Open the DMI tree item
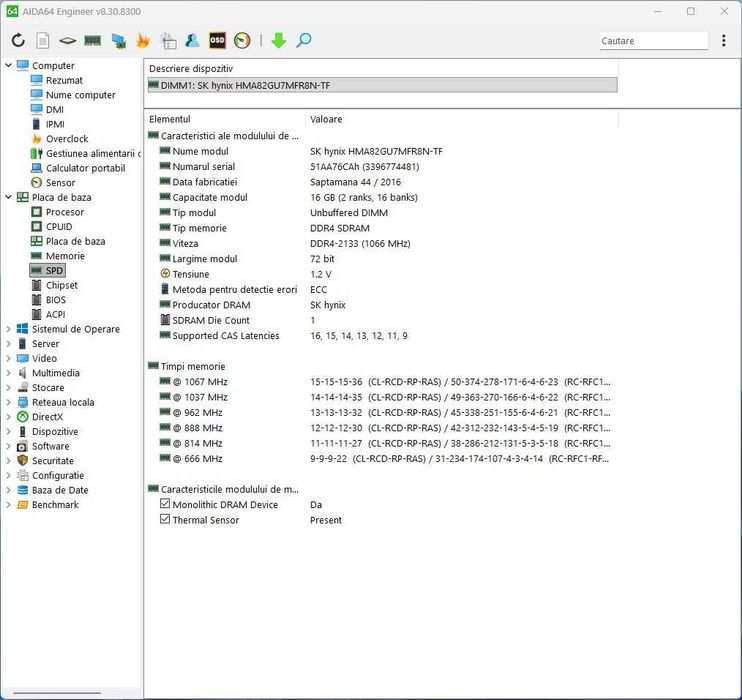This screenshot has height=700, width=742. coord(54,109)
